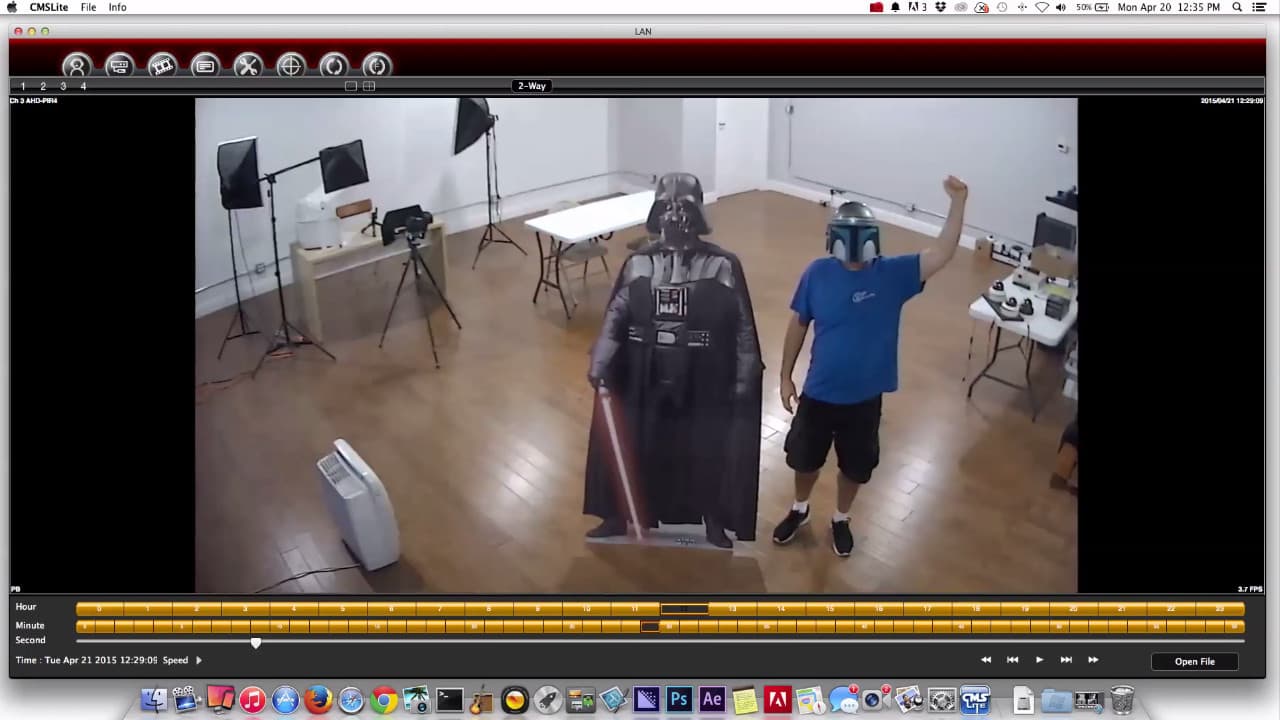Play the recorded video
This screenshot has width=1280, height=720.
point(1039,660)
